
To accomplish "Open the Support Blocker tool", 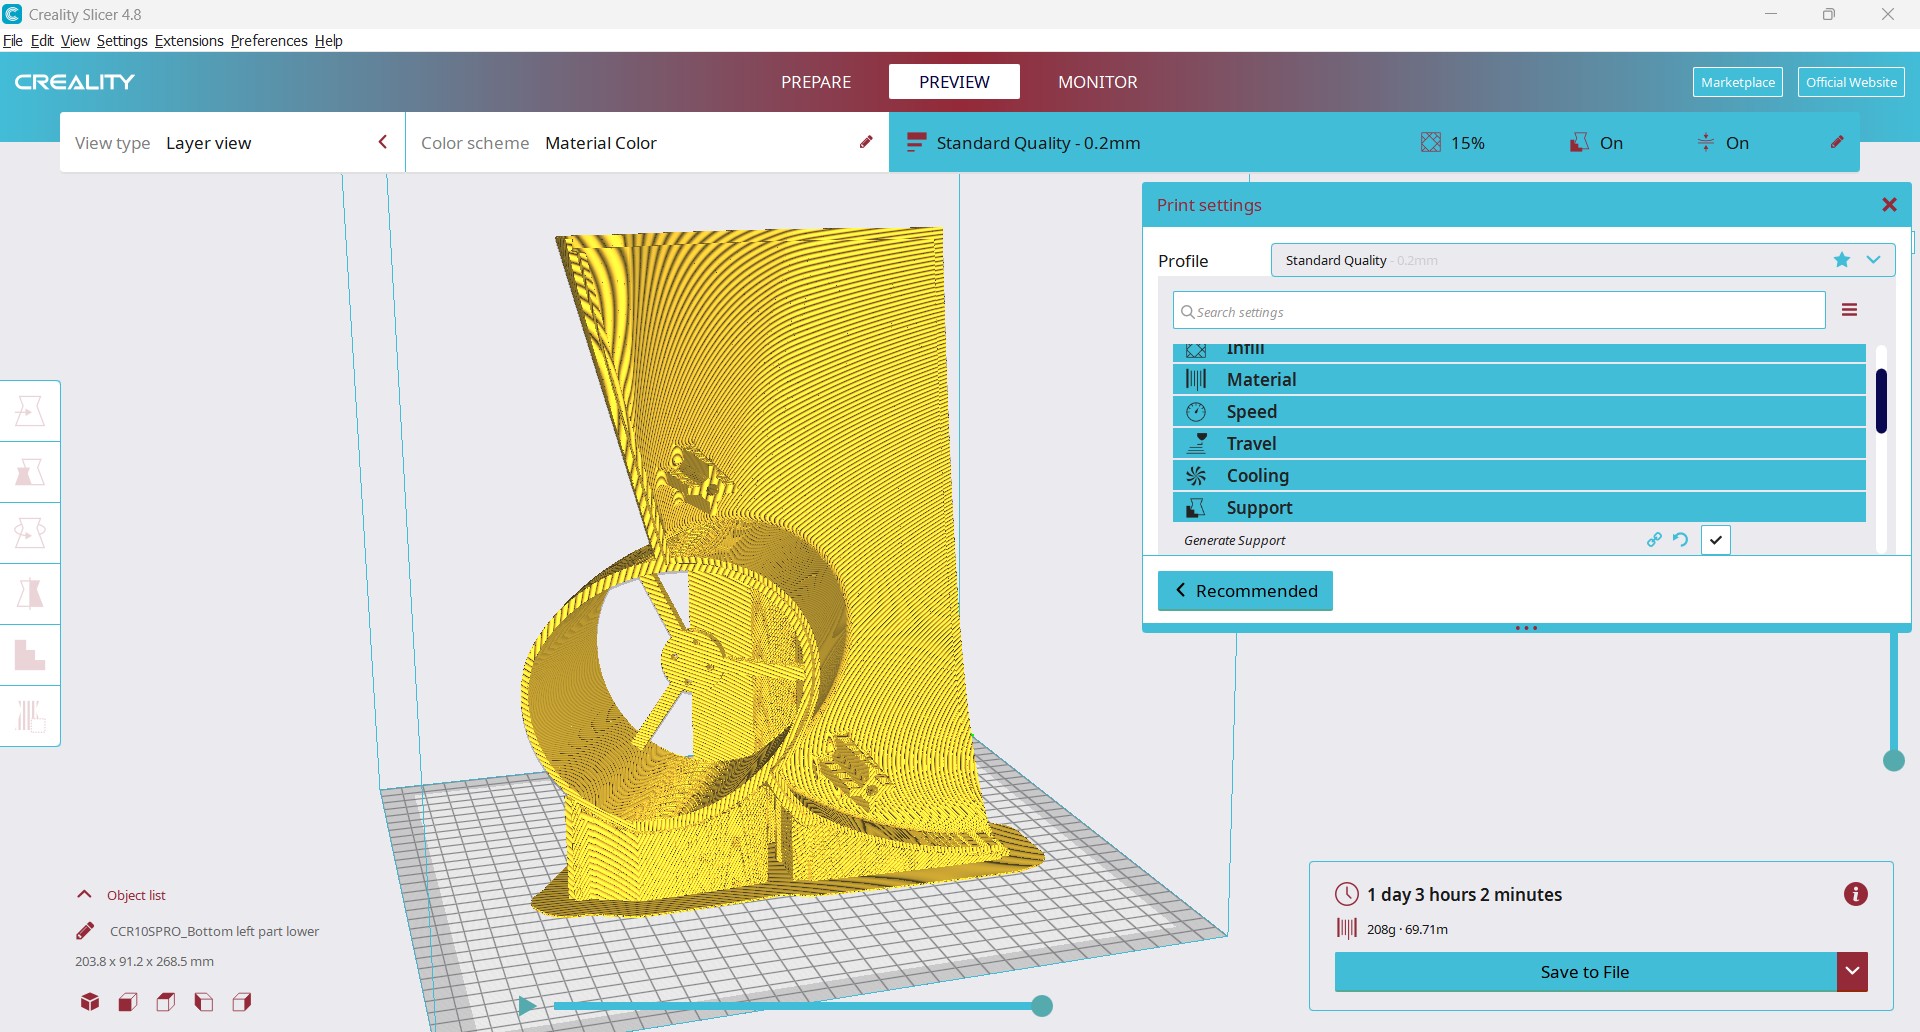I will [x=30, y=716].
